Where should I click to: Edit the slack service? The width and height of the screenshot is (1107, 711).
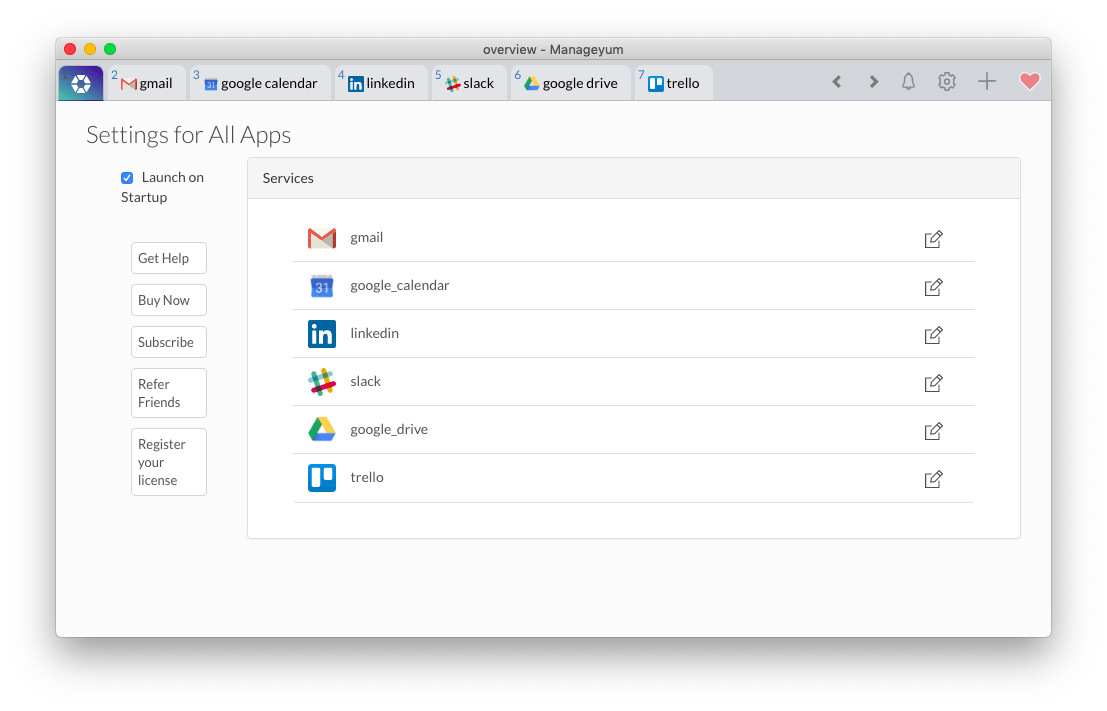pos(933,383)
